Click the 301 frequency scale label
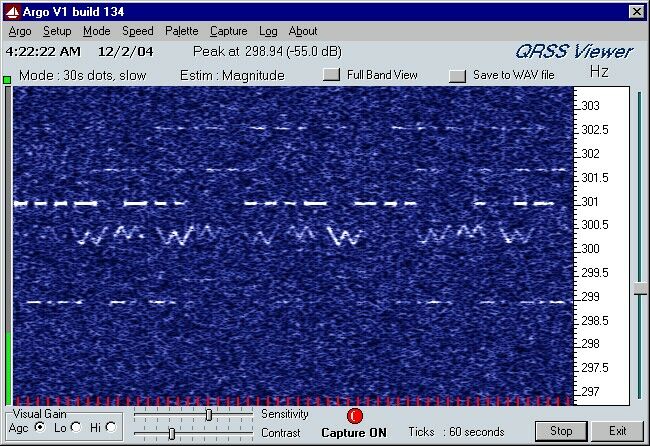 point(590,202)
